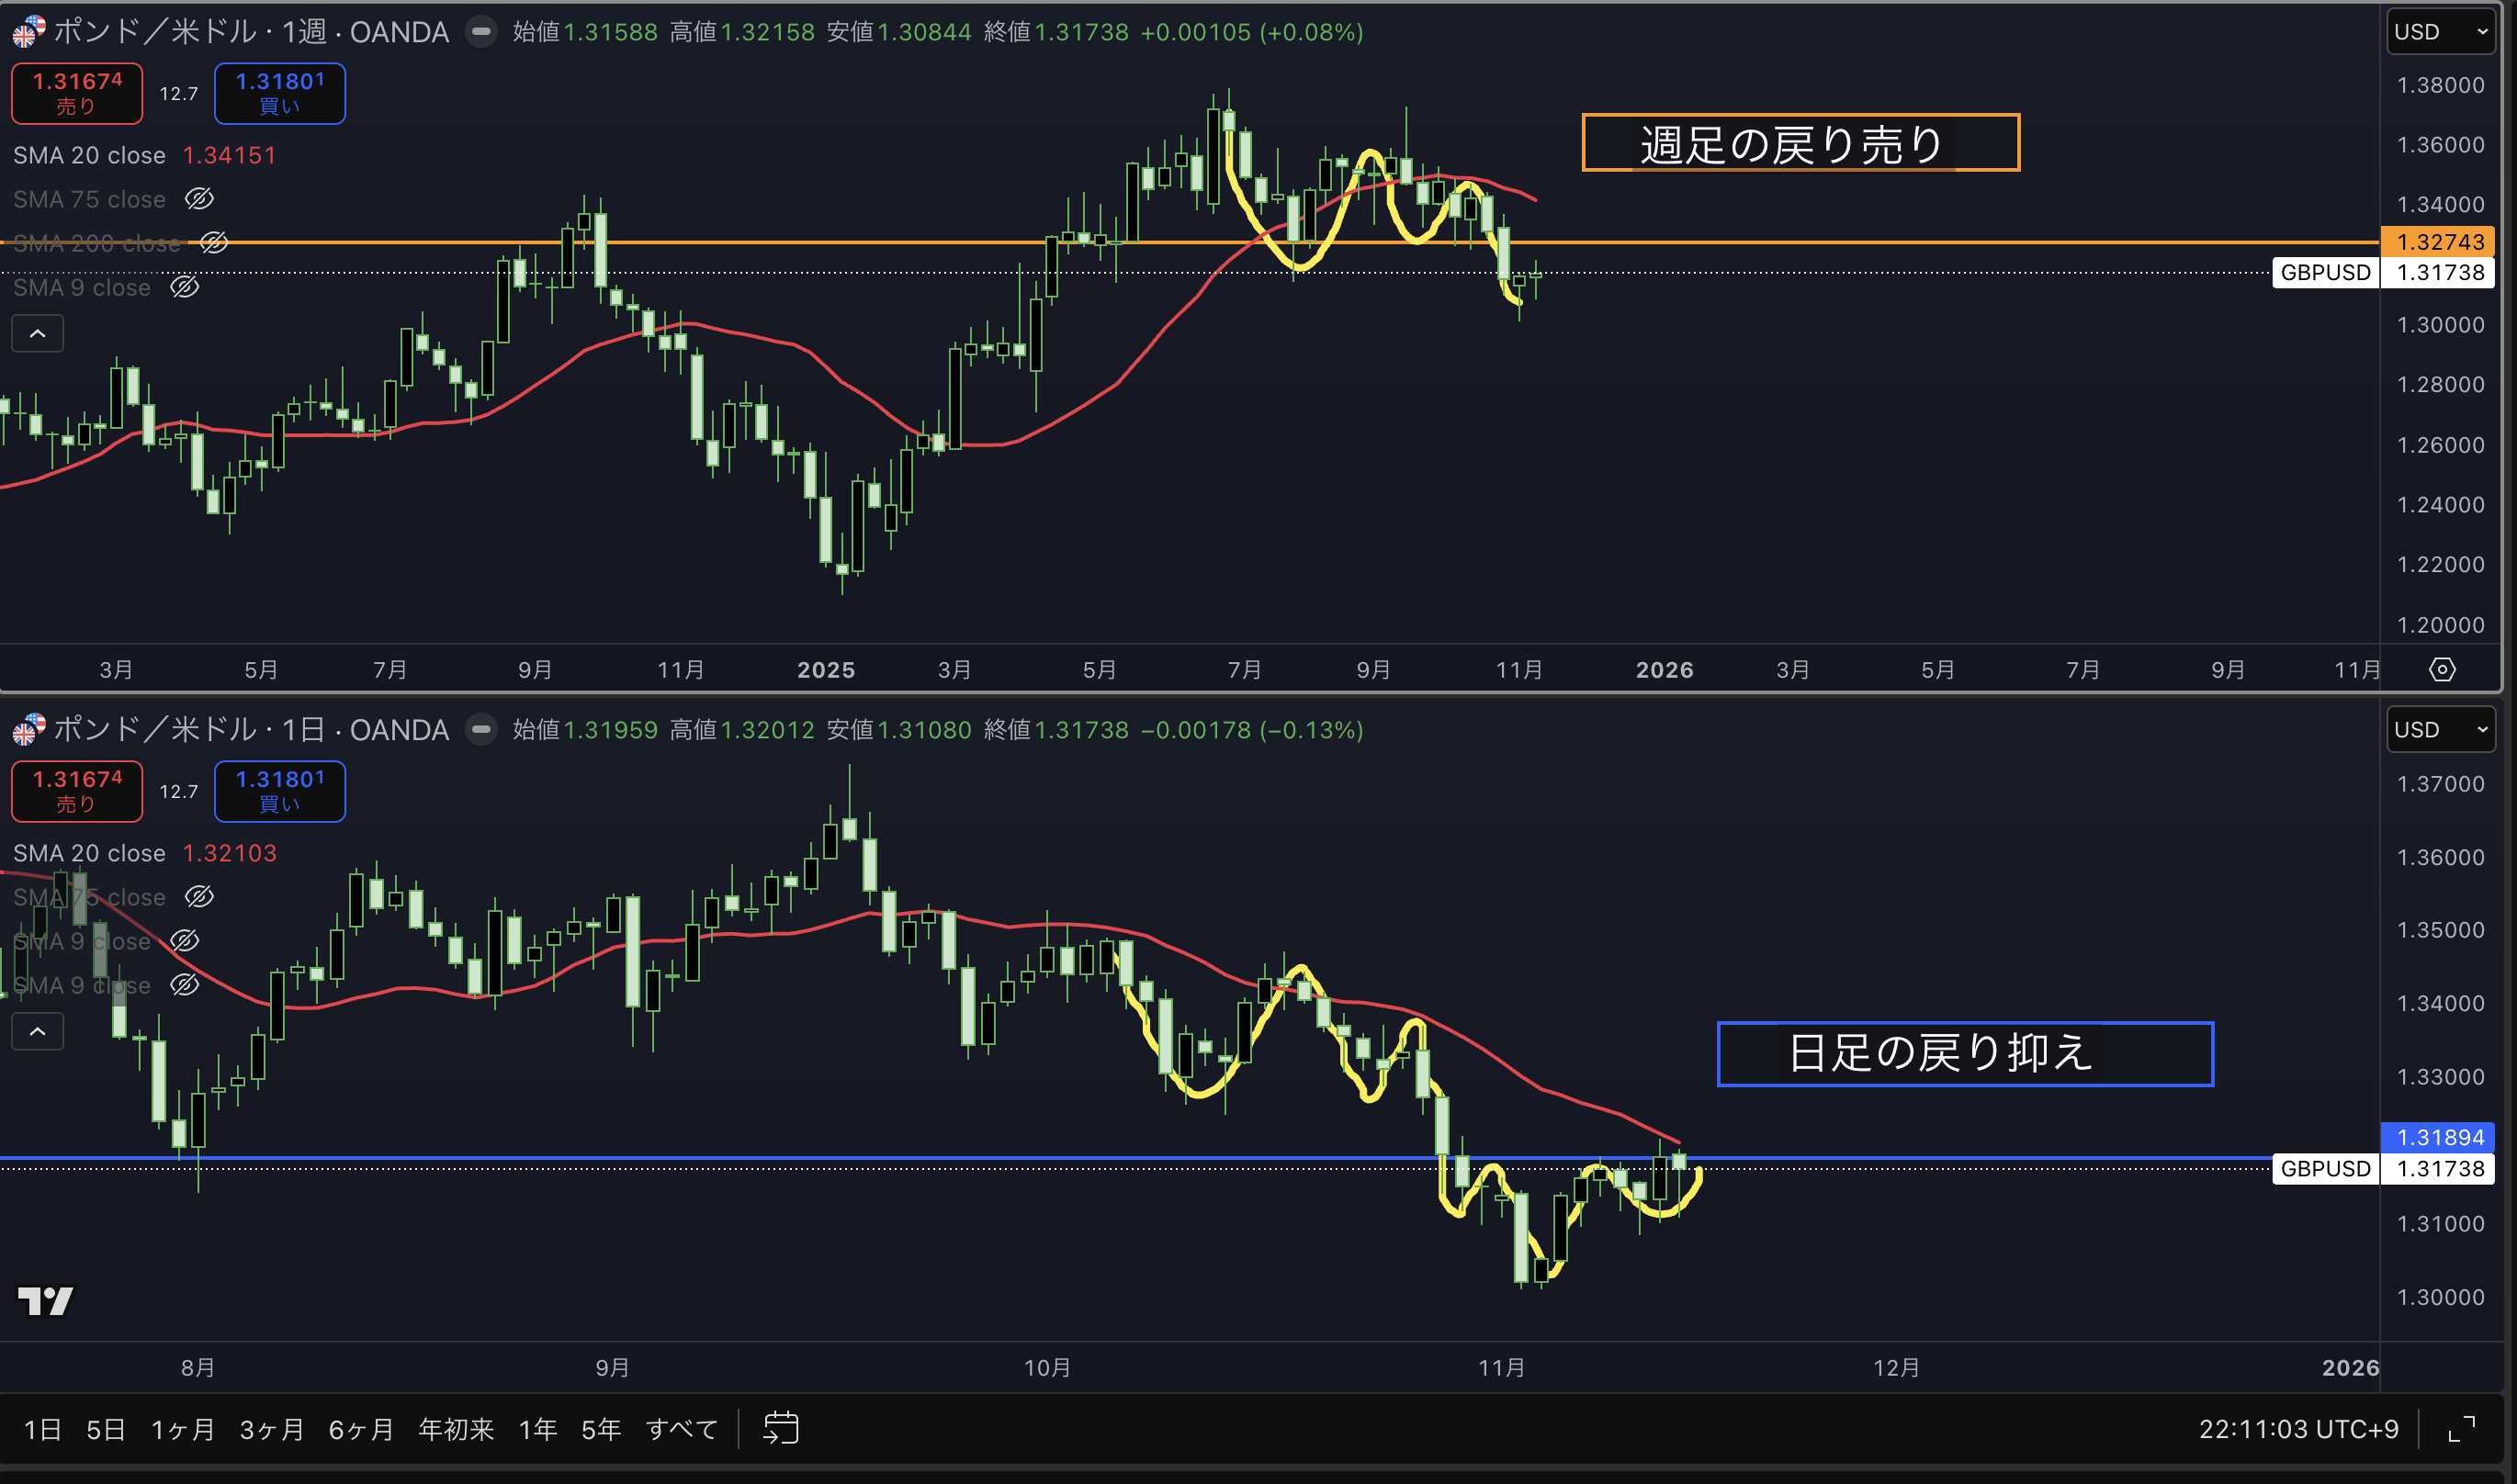Open the weekly chart USD currency dropdown
The height and width of the screenshot is (1484, 2517).
click(x=2440, y=32)
